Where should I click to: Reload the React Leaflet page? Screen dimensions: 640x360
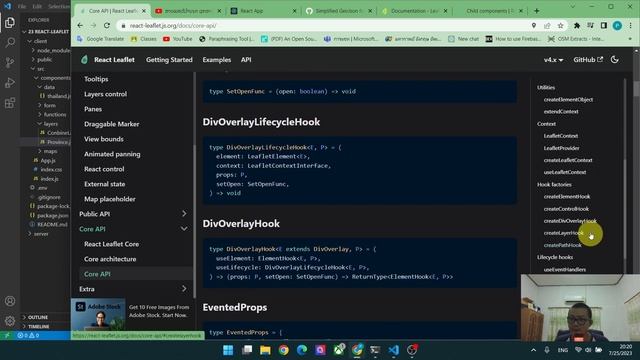[107, 25]
